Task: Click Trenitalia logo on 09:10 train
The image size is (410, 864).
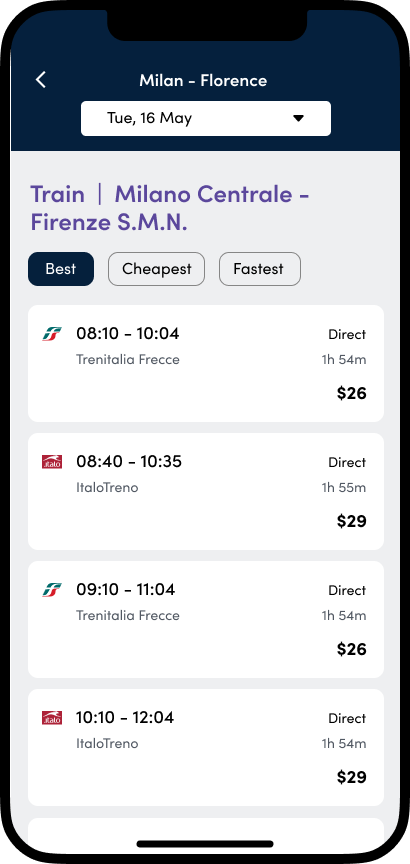Action: point(52,590)
